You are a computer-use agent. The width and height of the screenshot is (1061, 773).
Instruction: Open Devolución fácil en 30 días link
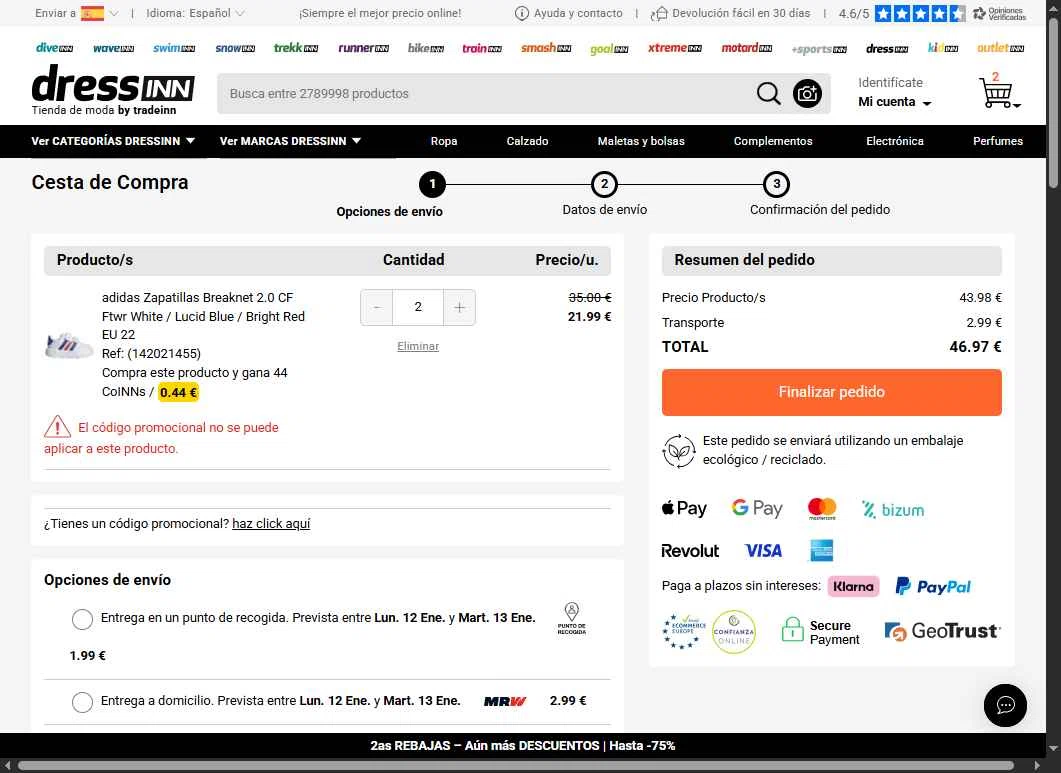tap(730, 13)
